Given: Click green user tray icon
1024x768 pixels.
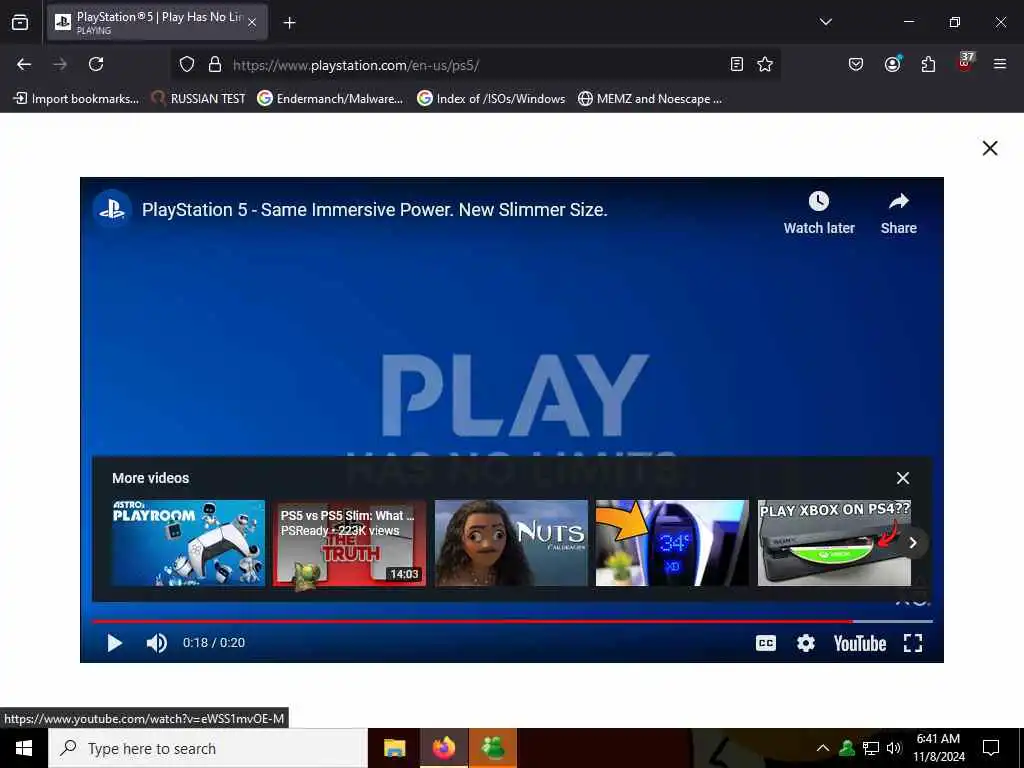Looking at the screenshot, I should click(847, 748).
